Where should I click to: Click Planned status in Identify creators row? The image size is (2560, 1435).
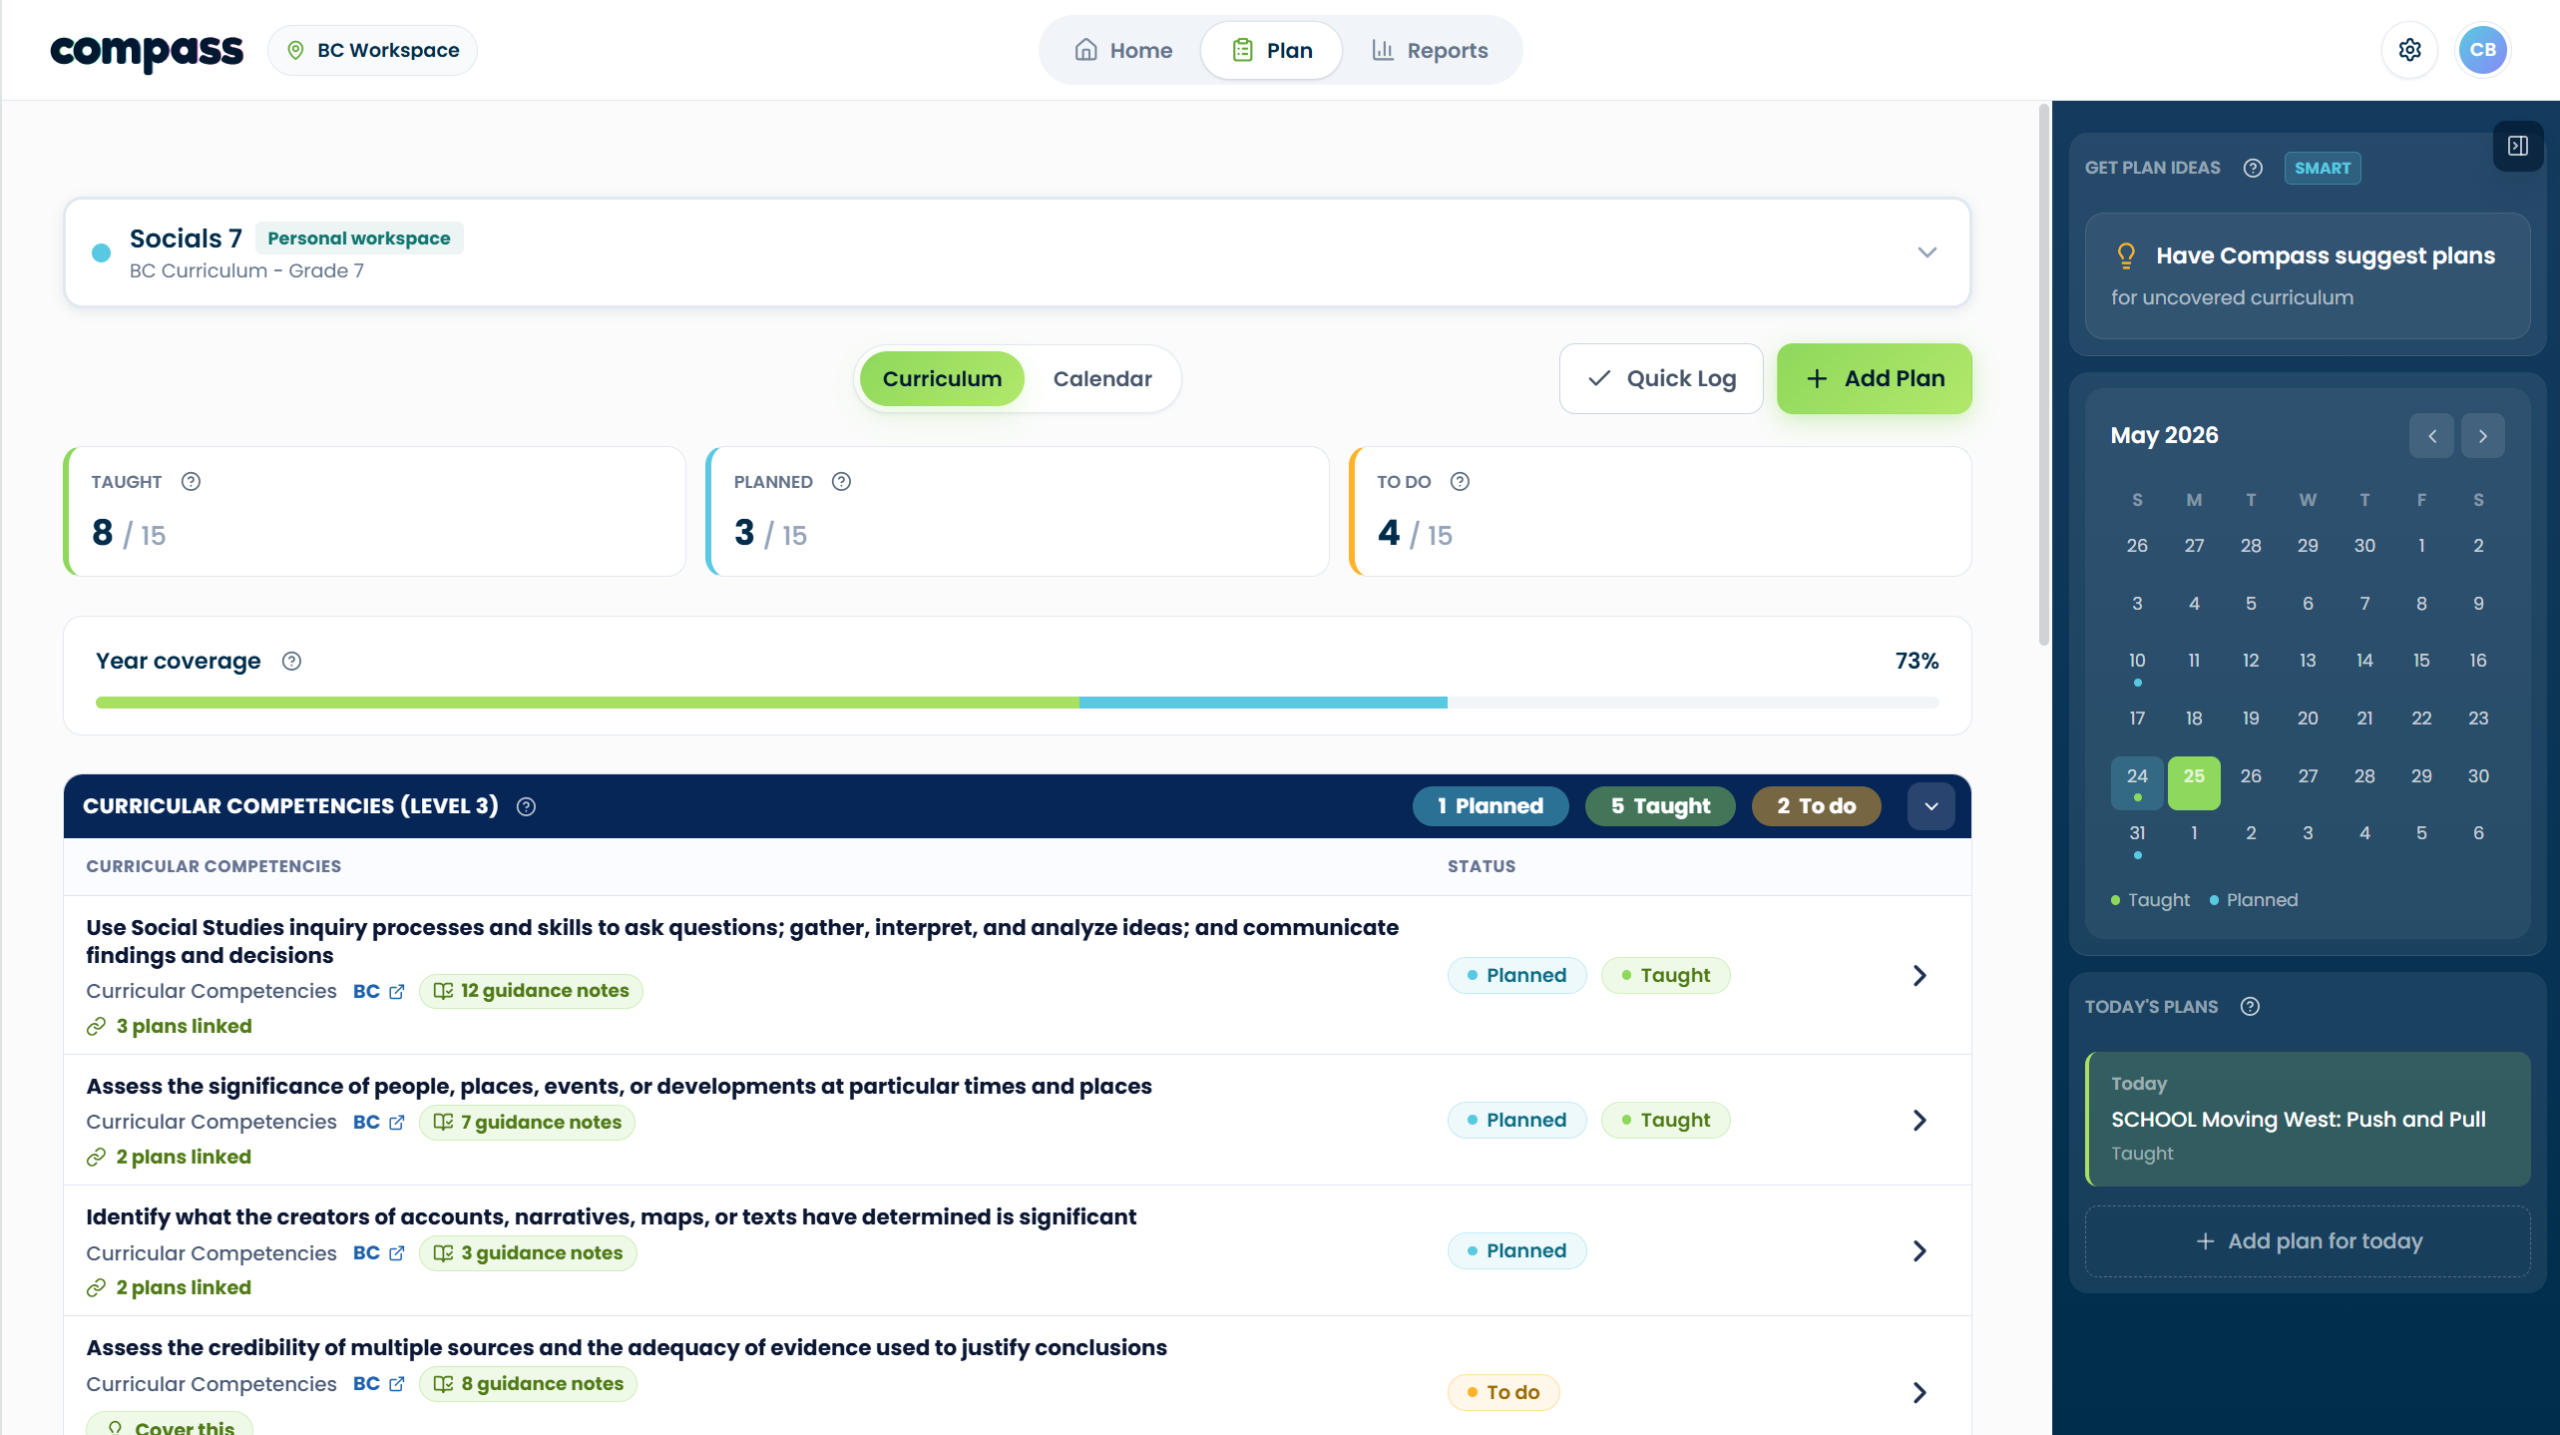1517,1252
